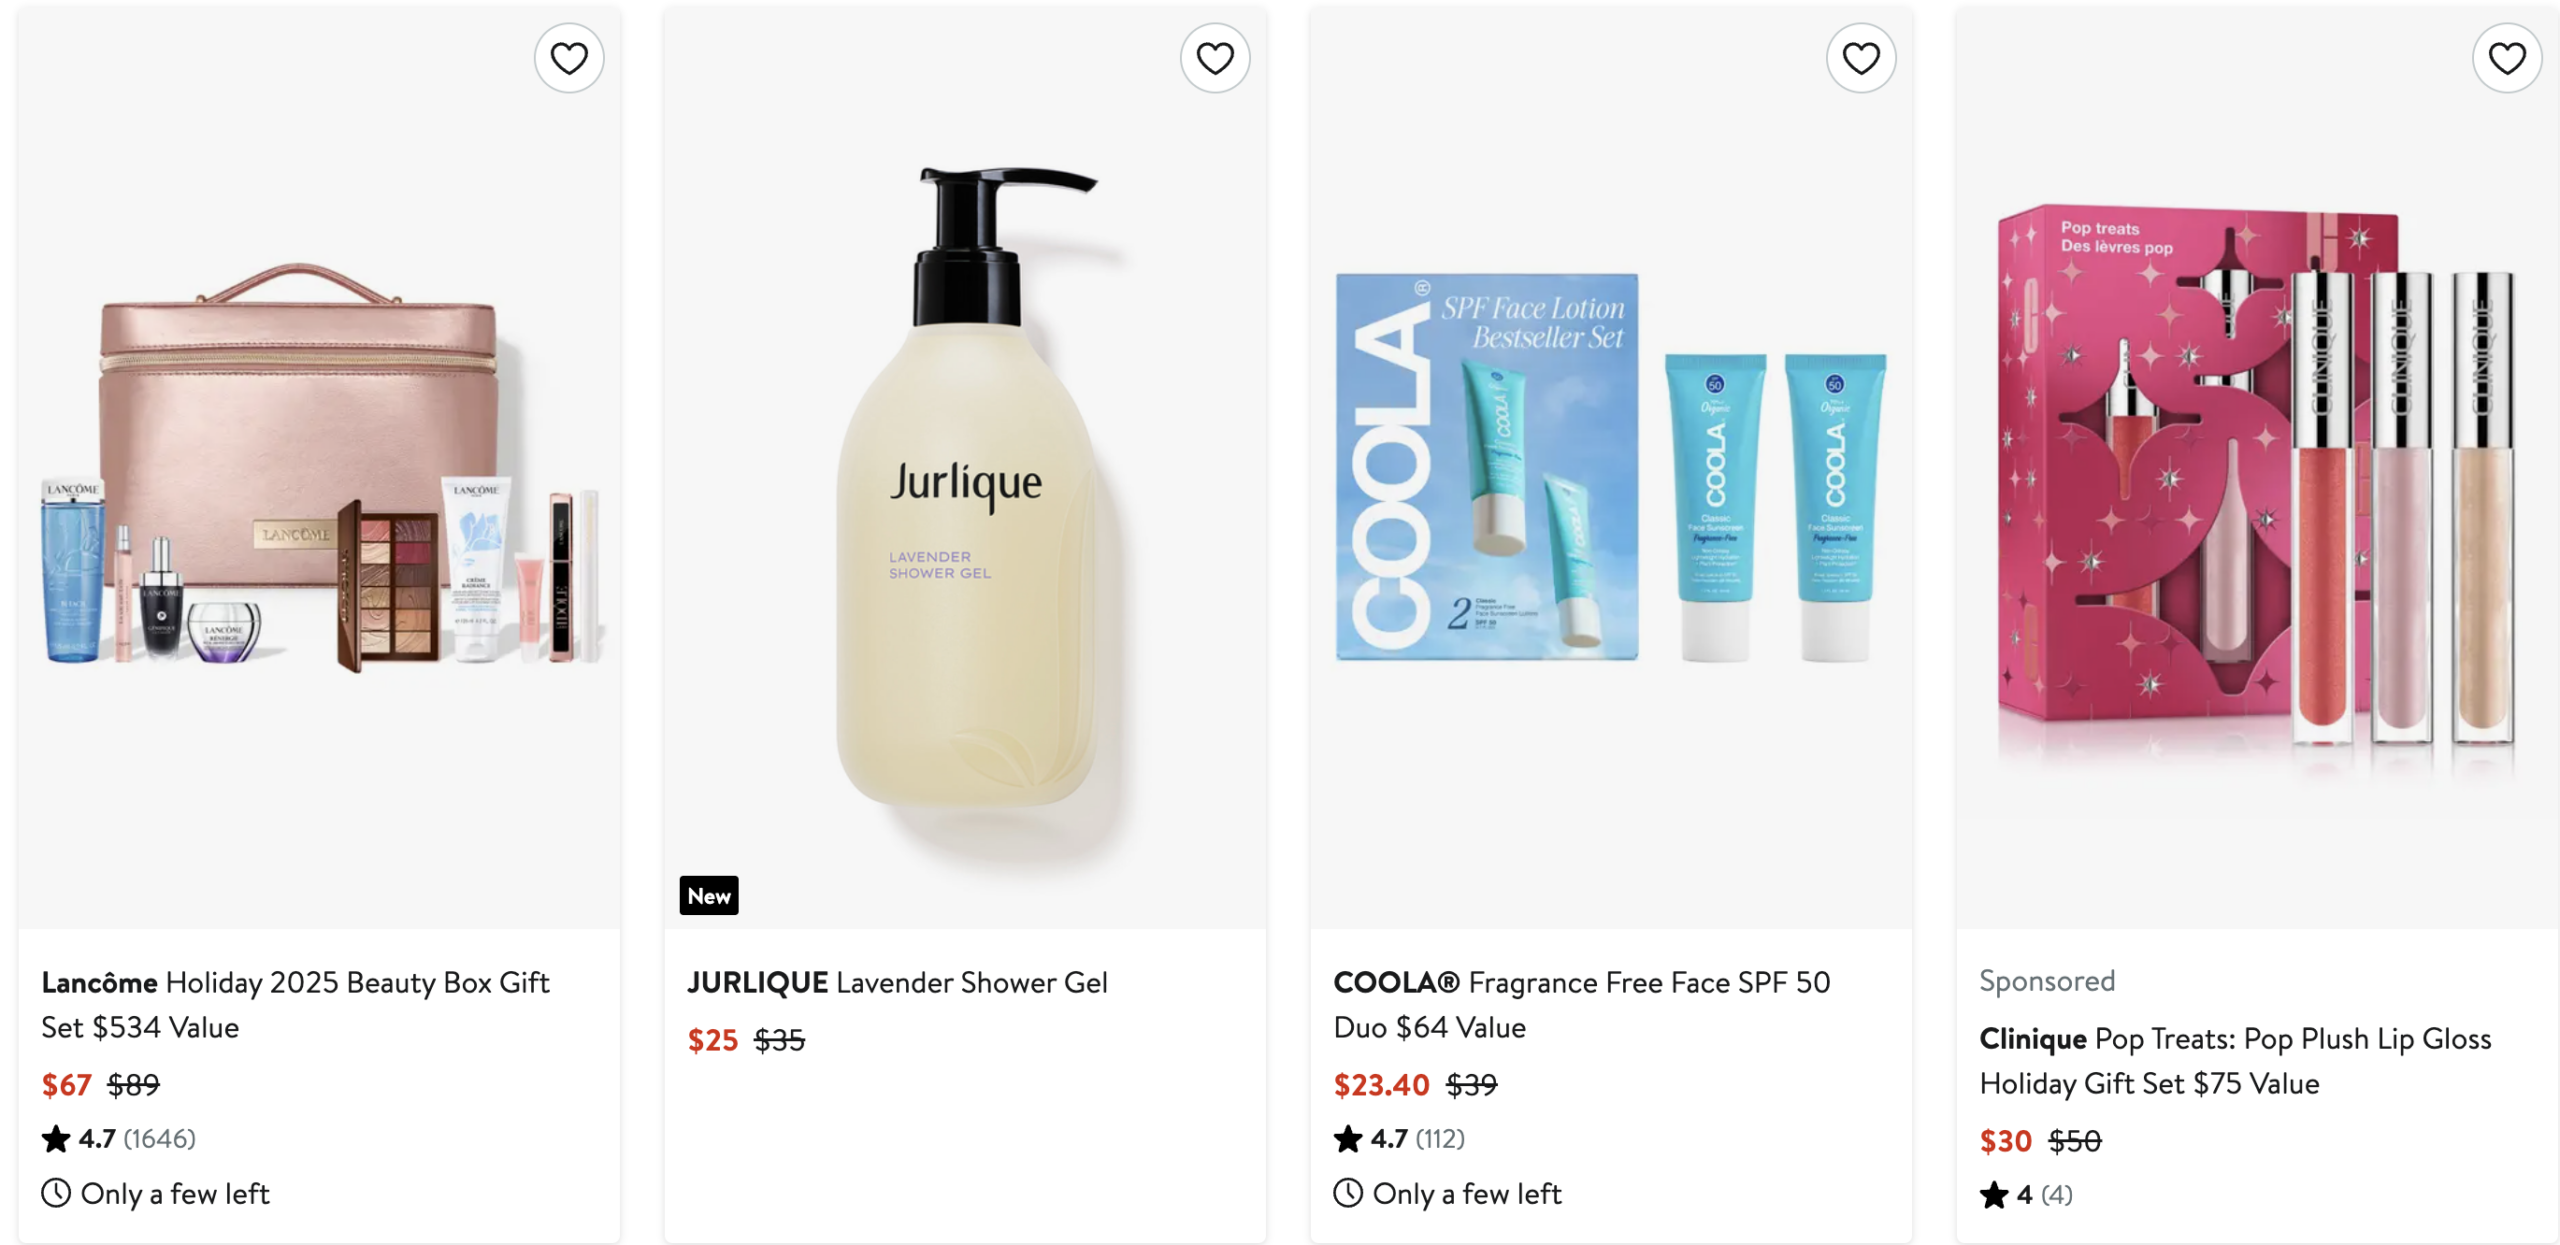The width and height of the screenshot is (2560, 1245).
Task: Favorite the Lancôme Beauty Box with heart icon
Action: coord(569,59)
